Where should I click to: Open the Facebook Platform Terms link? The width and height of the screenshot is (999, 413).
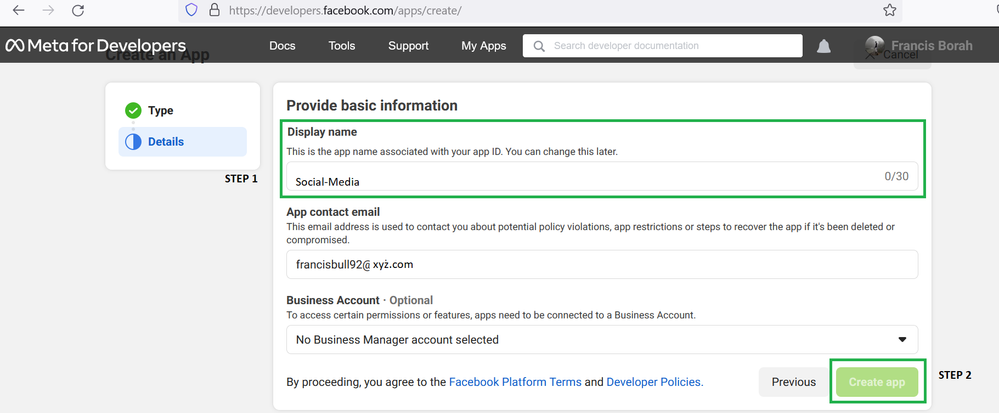point(514,382)
